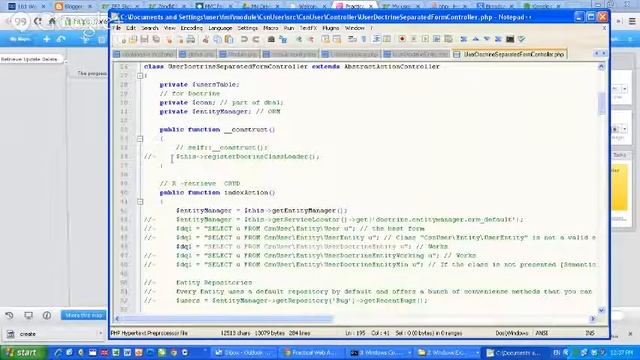Open the Replace dialog from toolbar
Screen dimensions: 640x360
(283, 39)
